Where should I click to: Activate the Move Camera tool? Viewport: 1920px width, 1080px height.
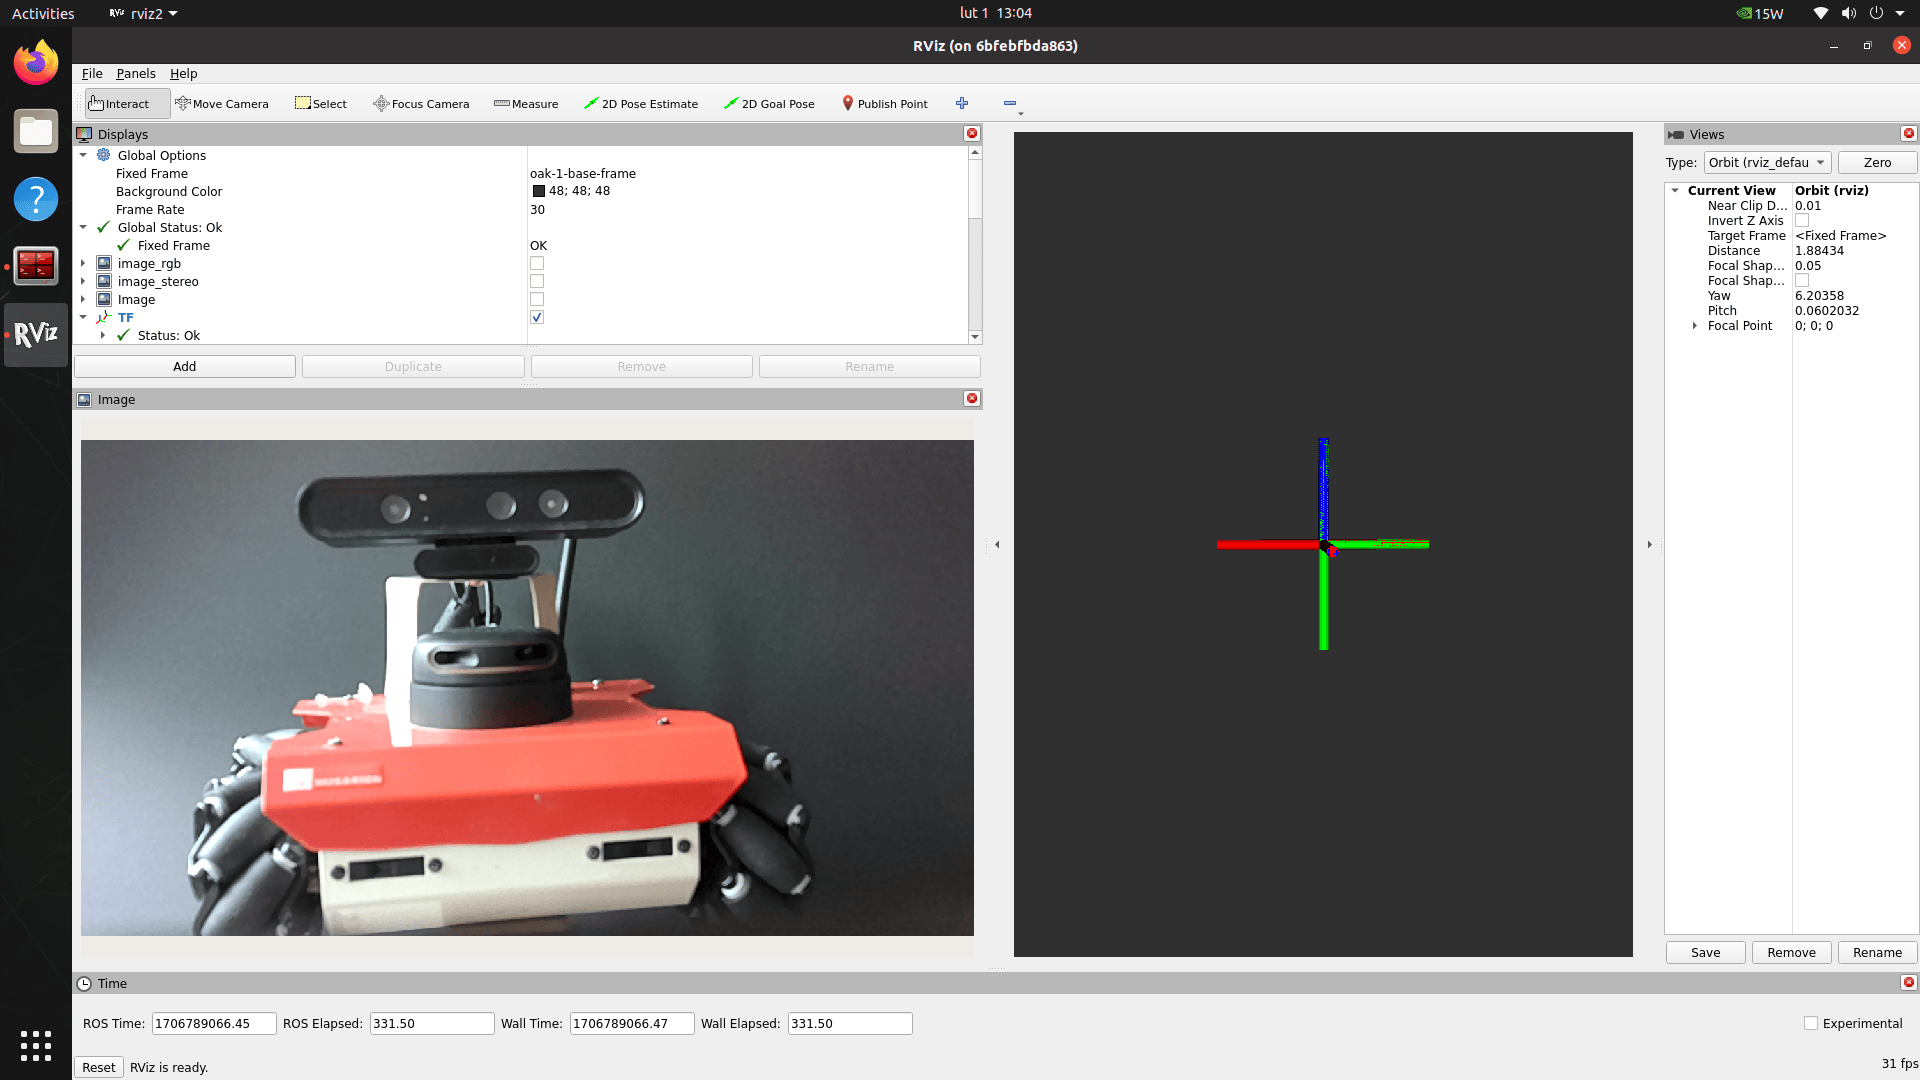[x=222, y=104]
